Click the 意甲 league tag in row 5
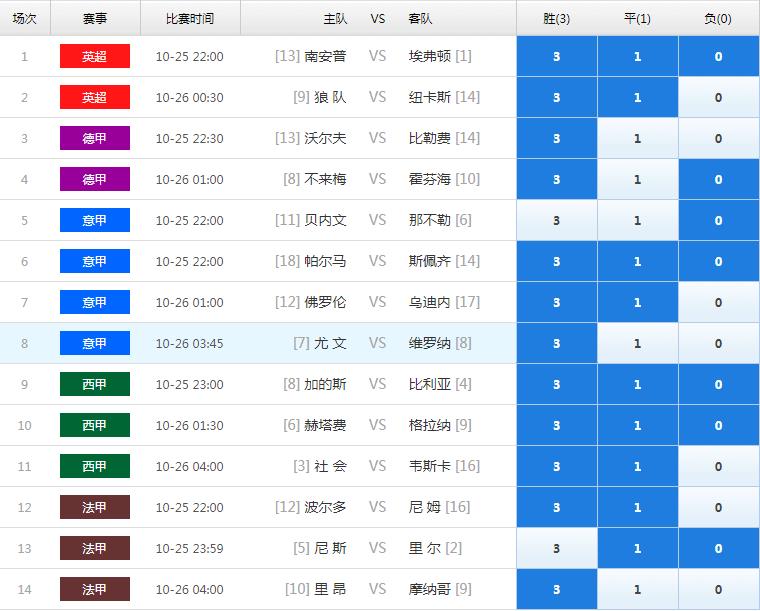 95,220
